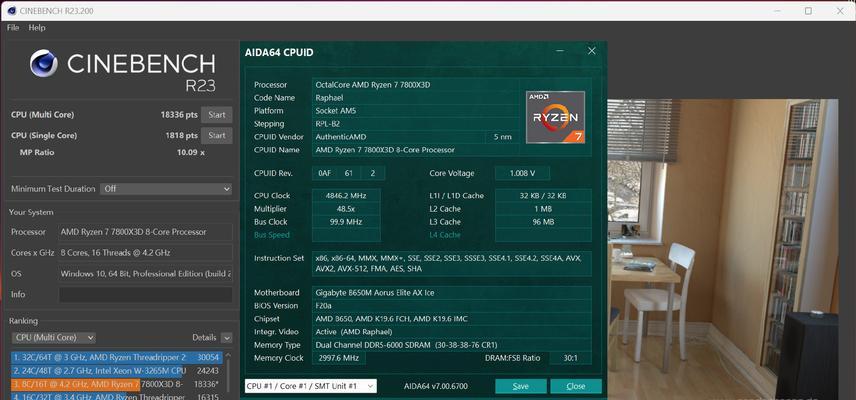
Task: Select the 16C/32T Threadripper ranking row
Action: click(x=116, y=397)
